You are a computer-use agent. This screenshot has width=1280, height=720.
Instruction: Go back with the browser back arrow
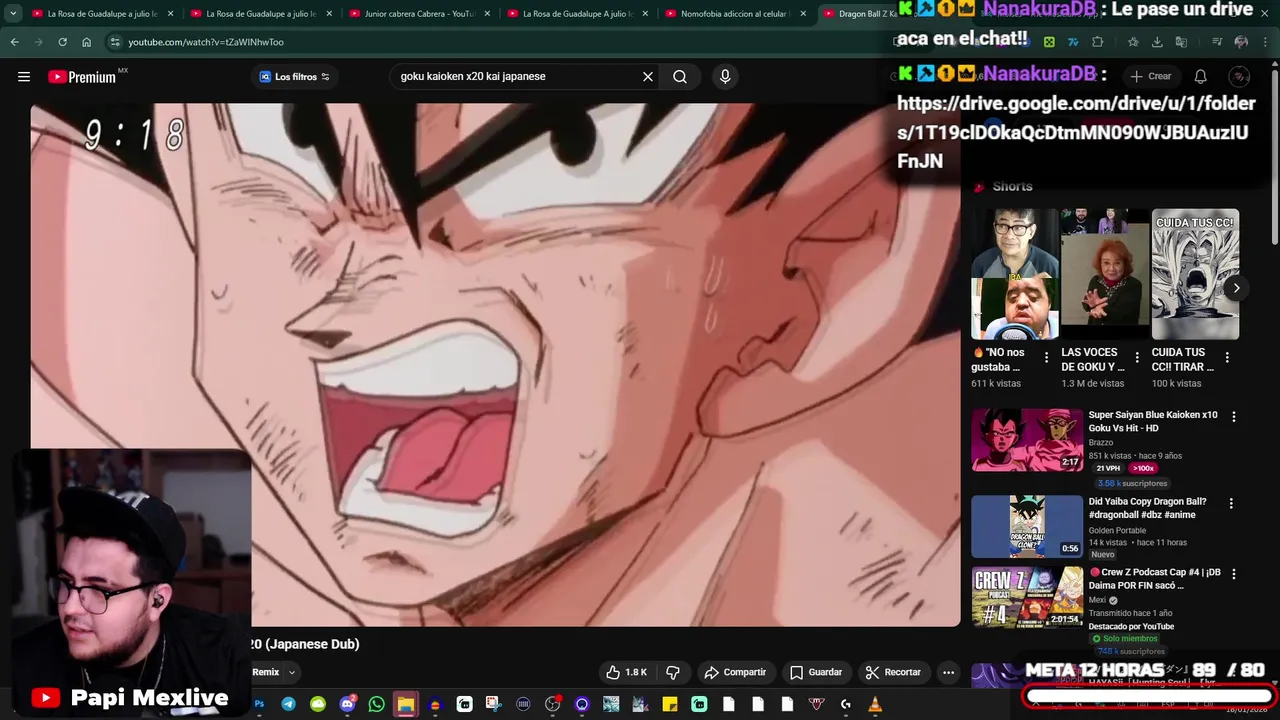14,42
